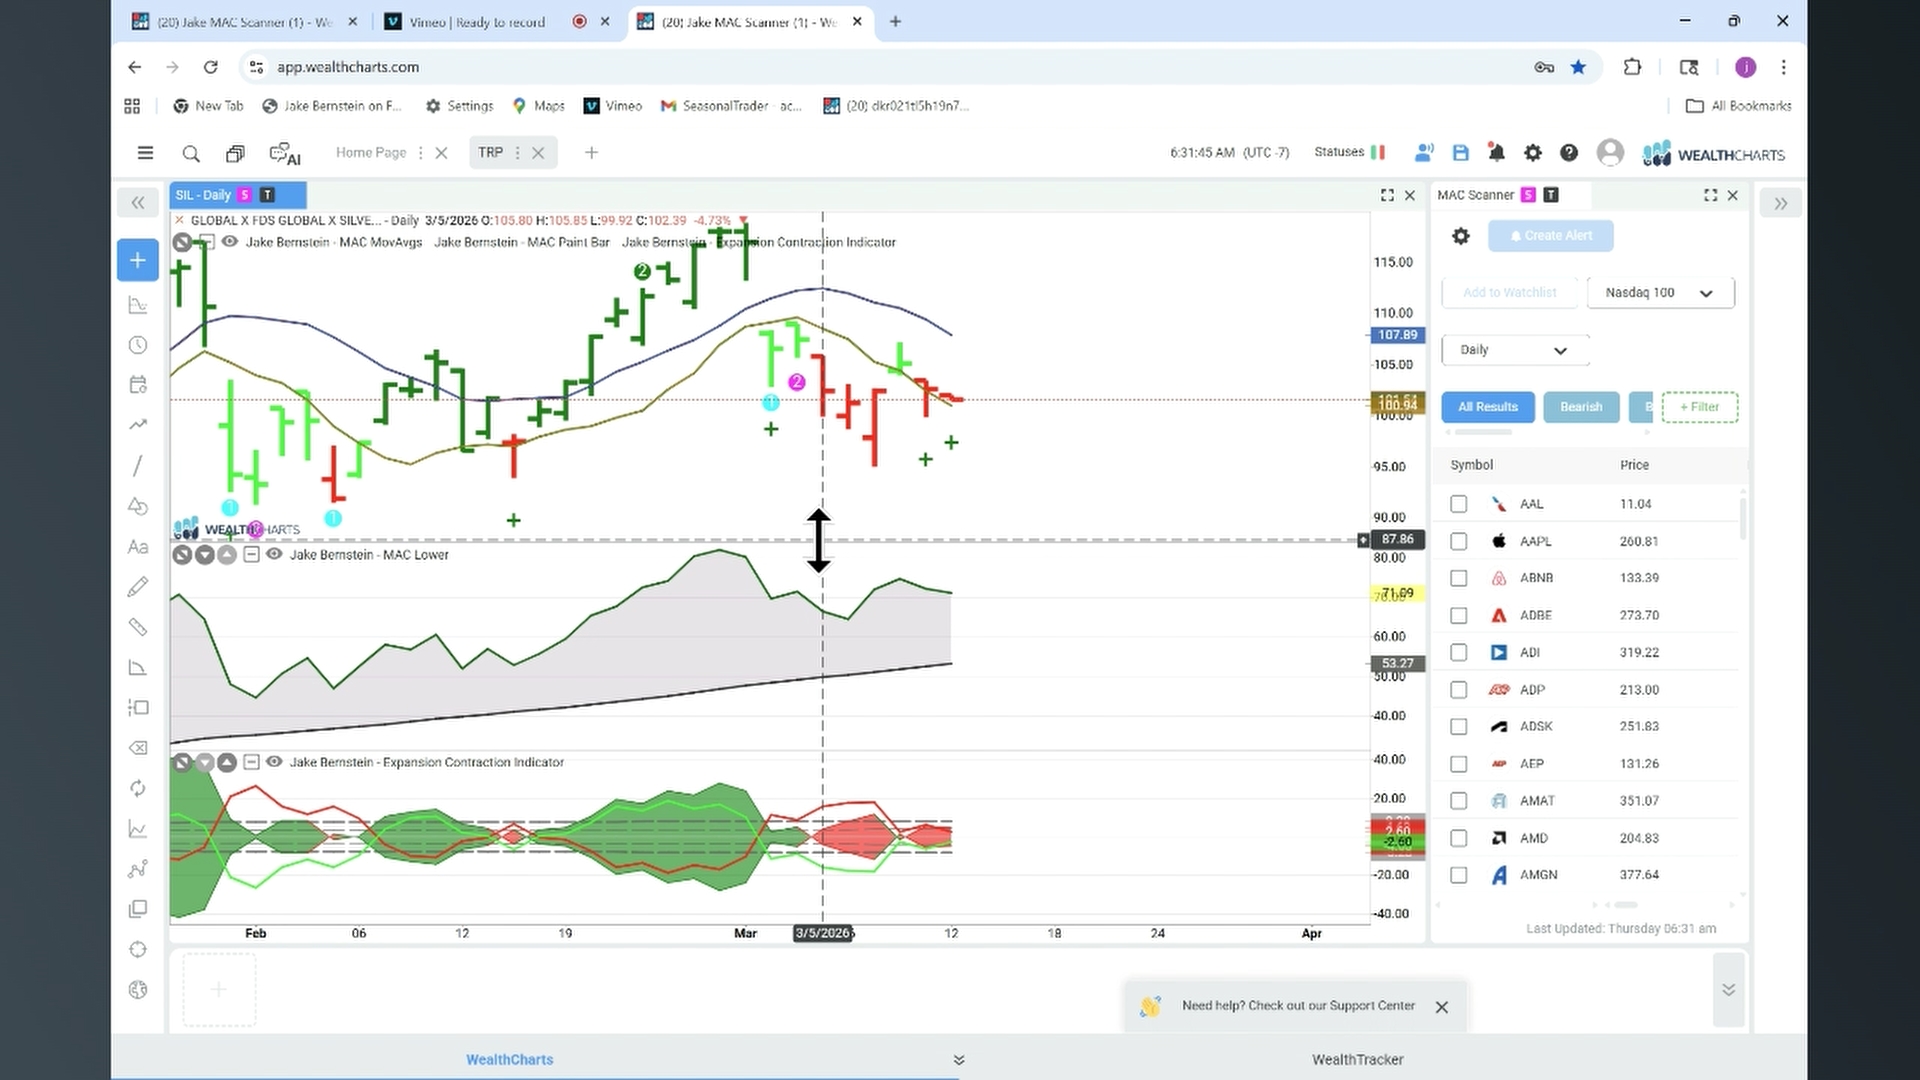This screenshot has width=1920, height=1080.
Task: Toggle visibility eye of MAC Lower indicator
Action: (274, 554)
